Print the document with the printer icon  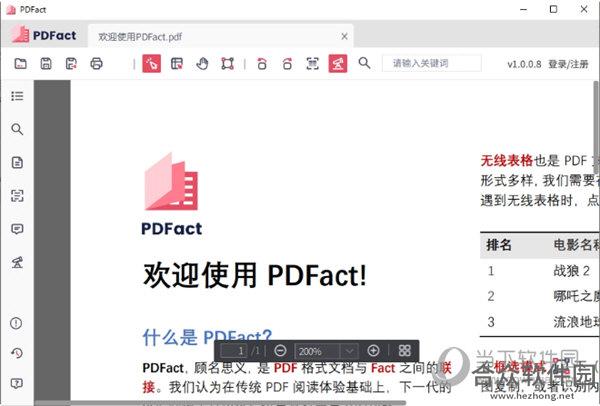96,64
